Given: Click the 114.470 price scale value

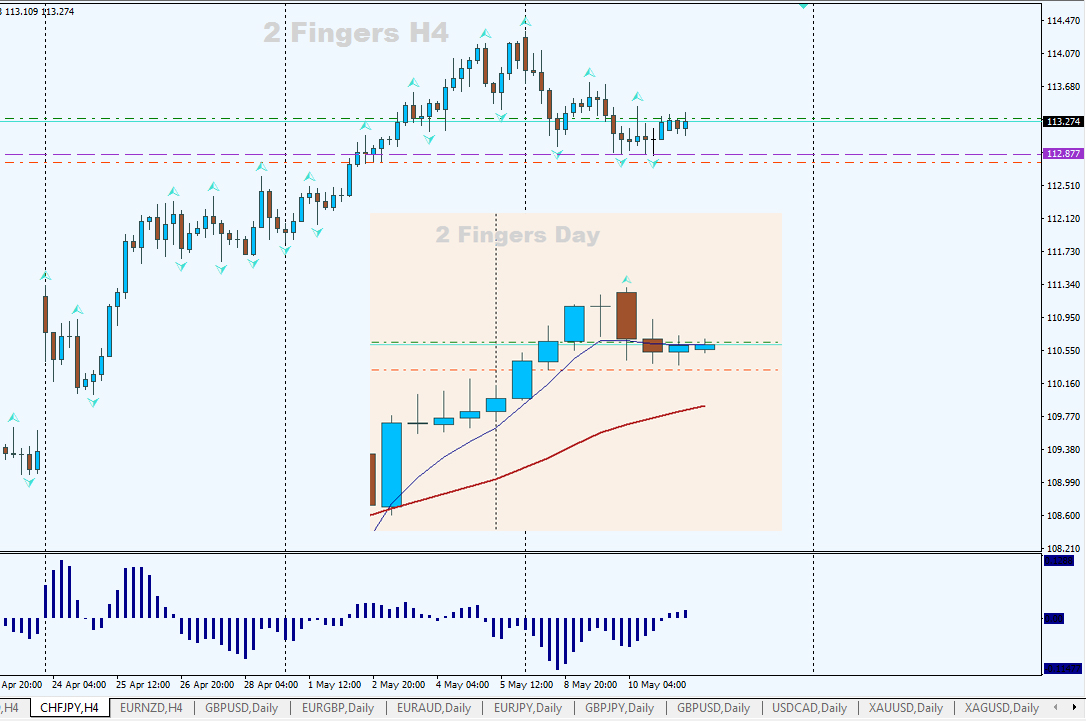Looking at the screenshot, I should [1063, 21].
